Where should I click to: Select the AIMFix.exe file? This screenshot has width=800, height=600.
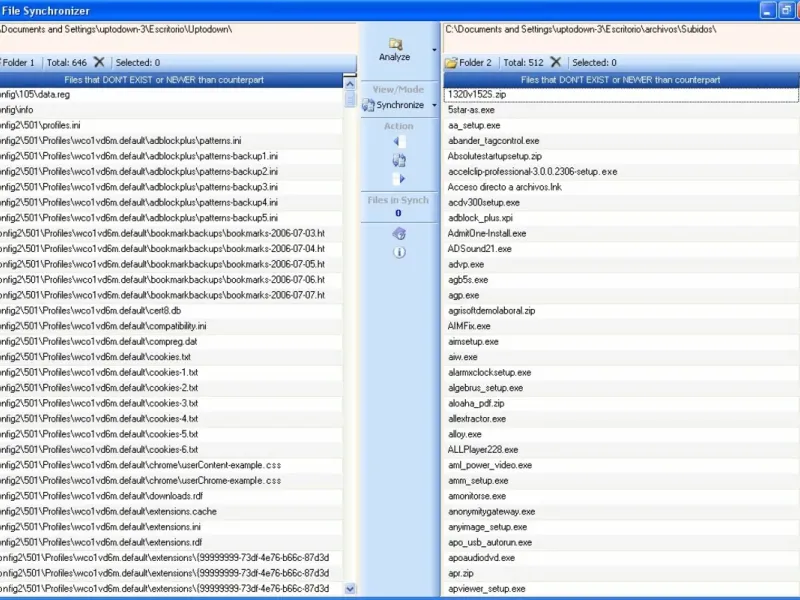[621, 326]
